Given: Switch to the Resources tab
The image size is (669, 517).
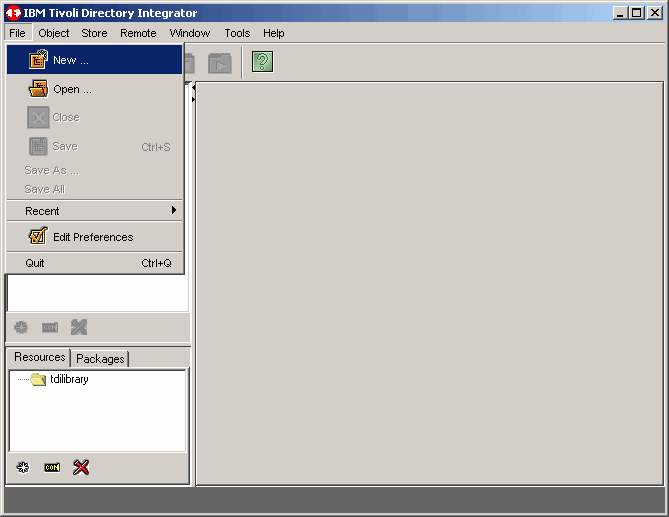Looking at the screenshot, I should coord(39,357).
